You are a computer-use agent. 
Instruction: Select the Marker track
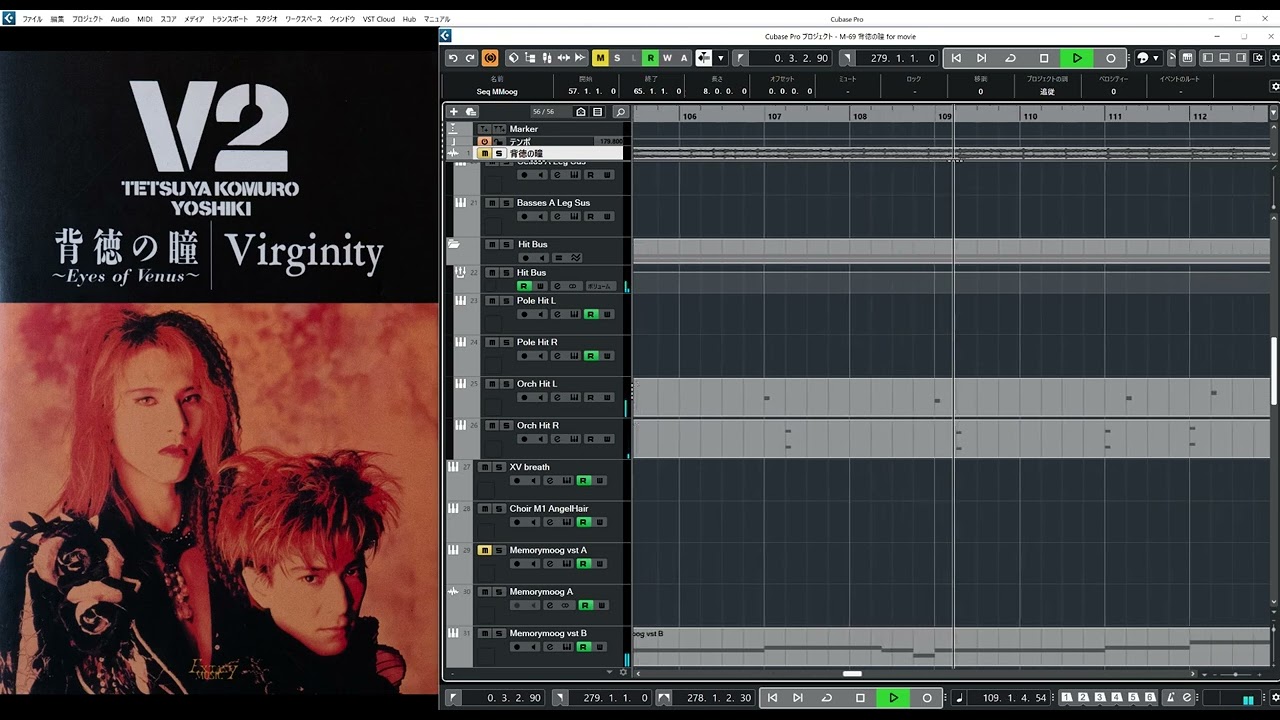pos(523,129)
